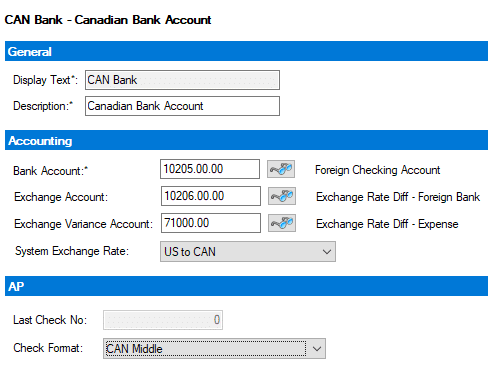
Task: Click the Exchange Account number field
Action: click(x=211, y=196)
